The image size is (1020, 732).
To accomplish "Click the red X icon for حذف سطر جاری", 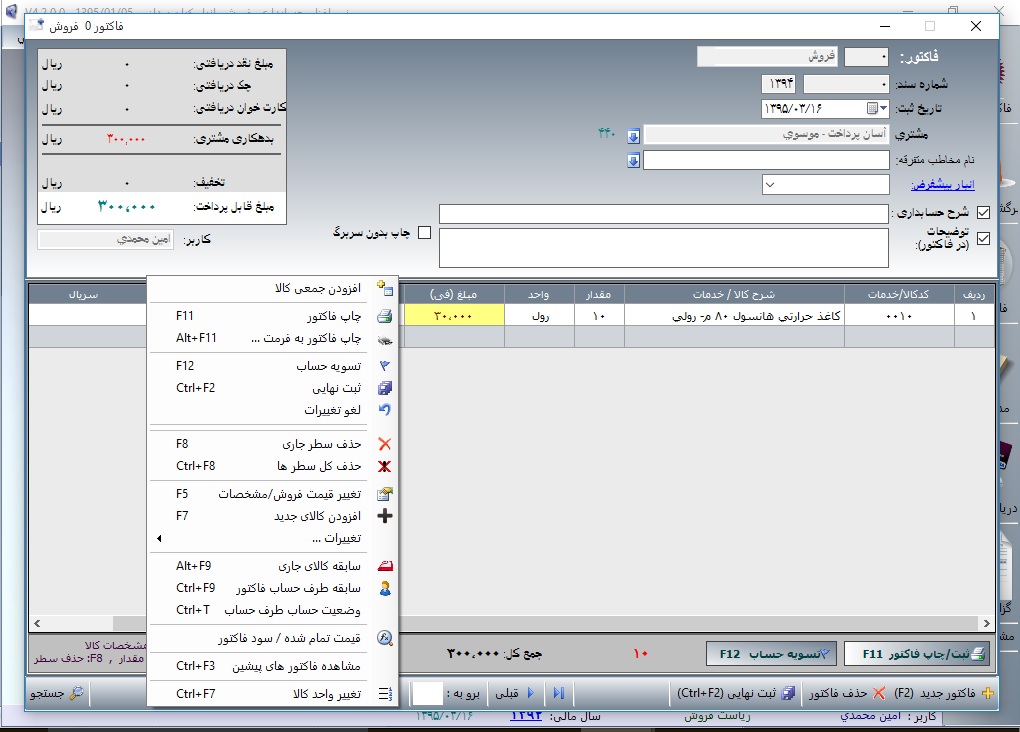I will pos(384,444).
